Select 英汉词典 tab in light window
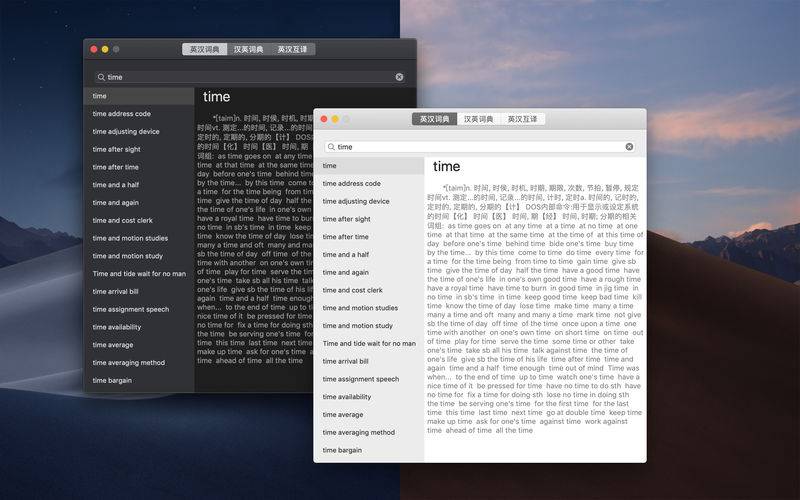Screen dimensions: 800x500 (435, 119)
